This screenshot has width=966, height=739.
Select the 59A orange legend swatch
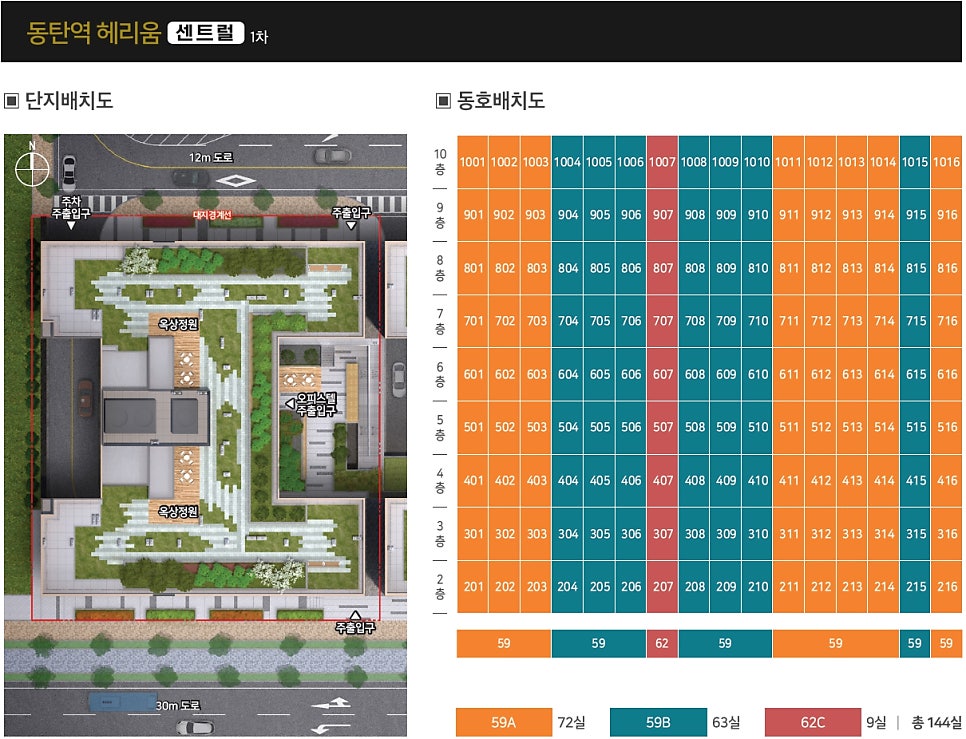pyautogui.click(x=504, y=722)
